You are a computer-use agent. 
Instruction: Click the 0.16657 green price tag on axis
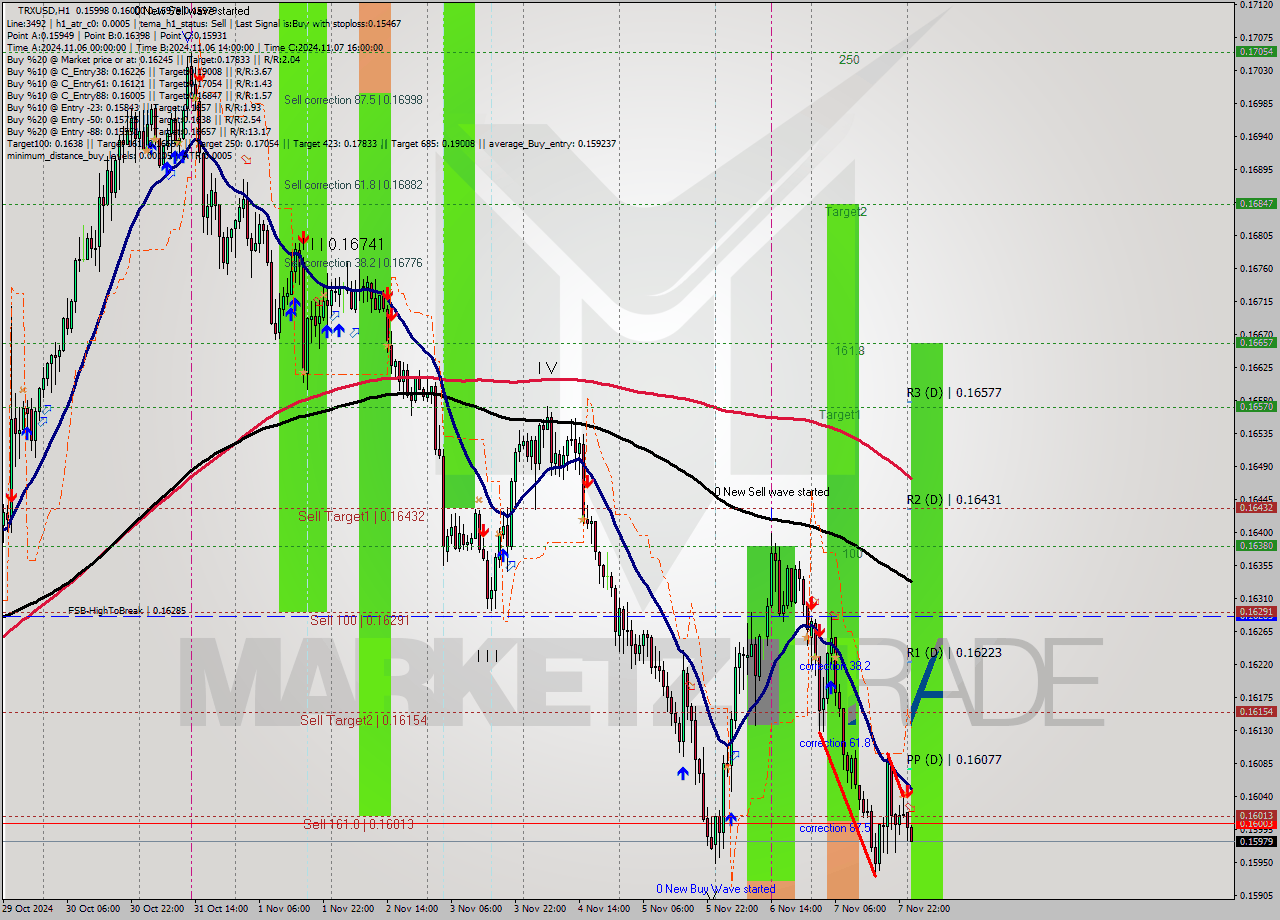click(x=1256, y=342)
